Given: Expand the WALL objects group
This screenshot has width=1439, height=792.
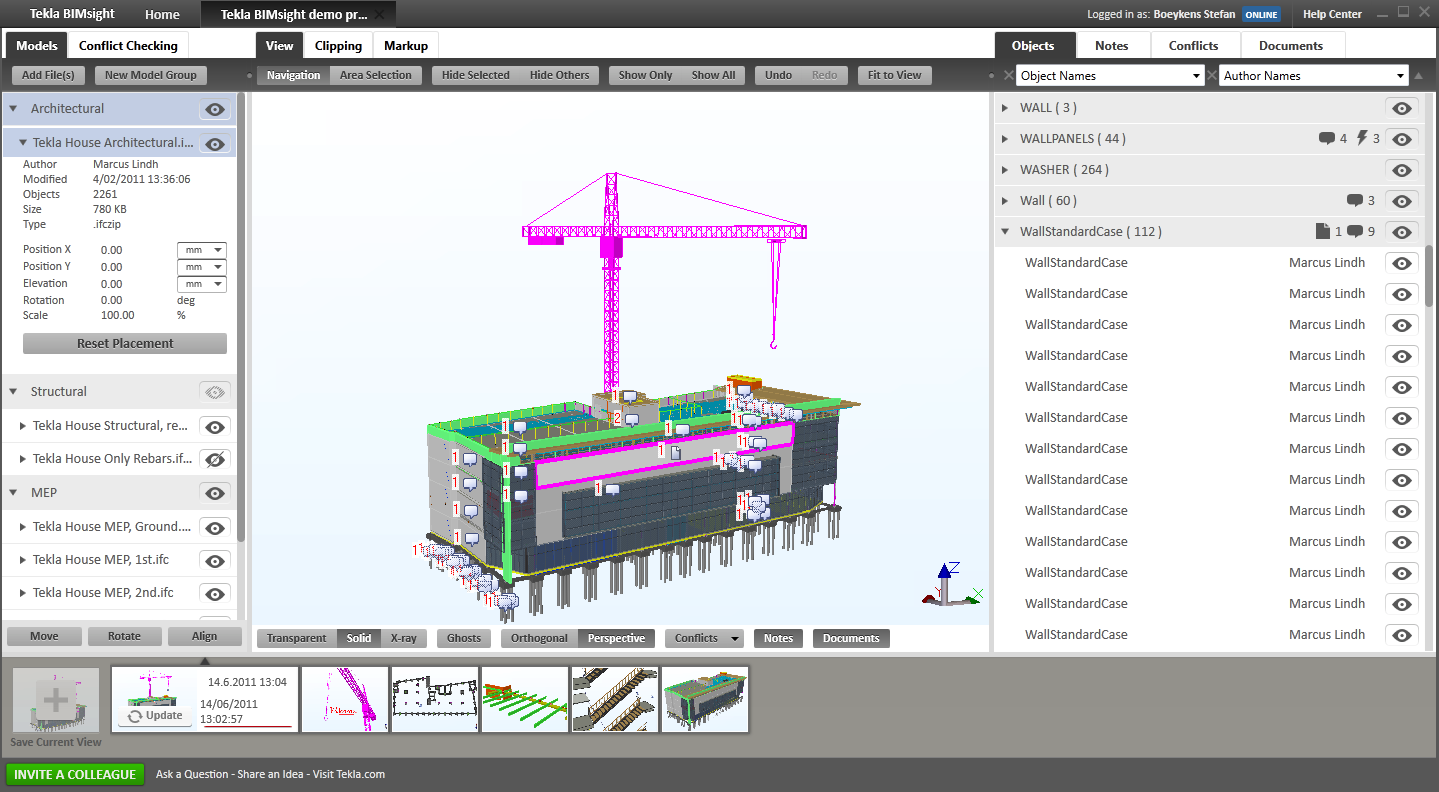Looking at the screenshot, I should click(x=1006, y=107).
